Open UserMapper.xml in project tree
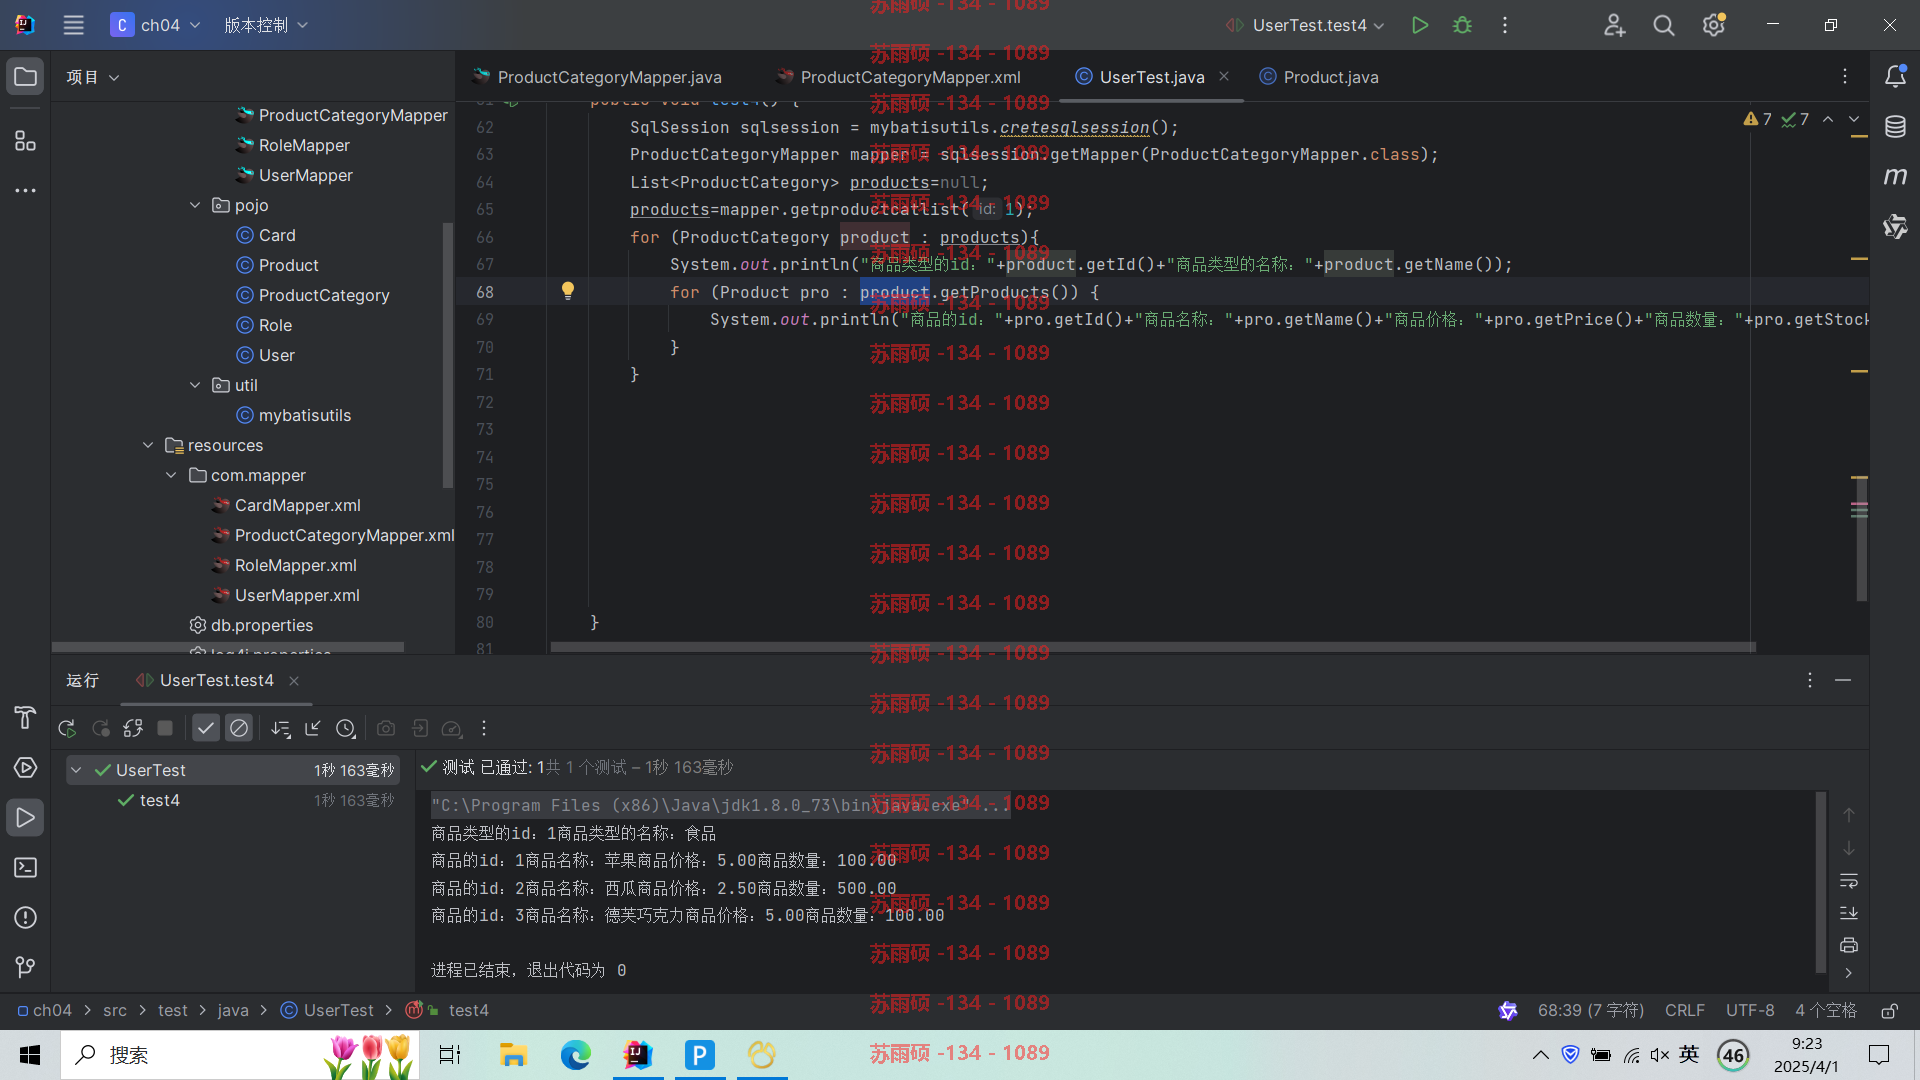Image resolution: width=1920 pixels, height=1080 pixels. 297,595
